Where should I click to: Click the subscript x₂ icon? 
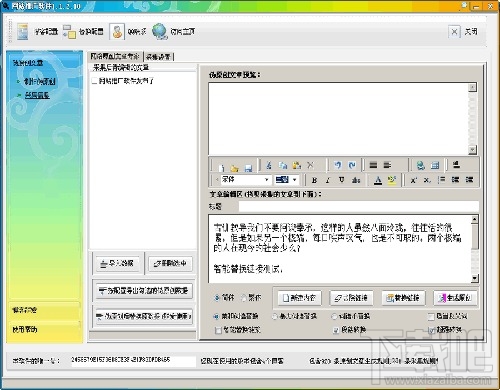(x=427, y=180)
